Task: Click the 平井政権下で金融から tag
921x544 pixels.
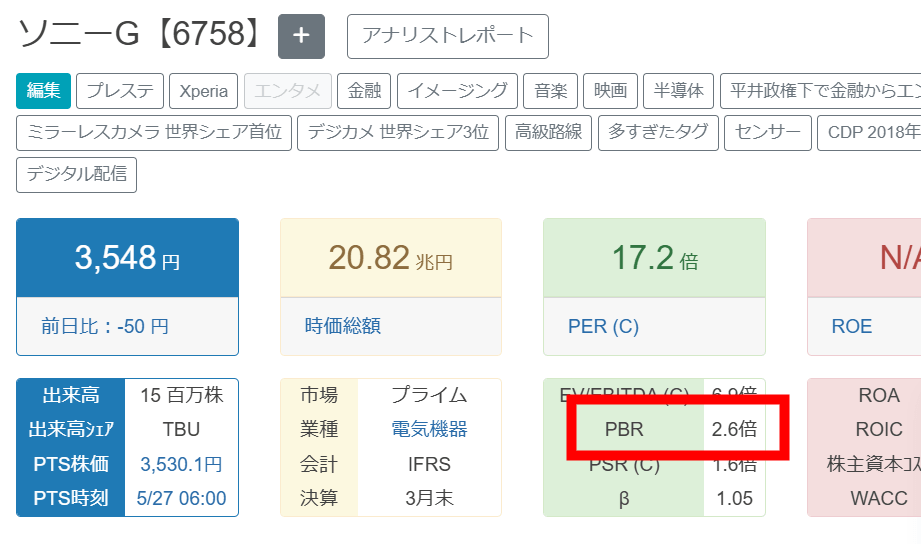Action: coord(821,91)
